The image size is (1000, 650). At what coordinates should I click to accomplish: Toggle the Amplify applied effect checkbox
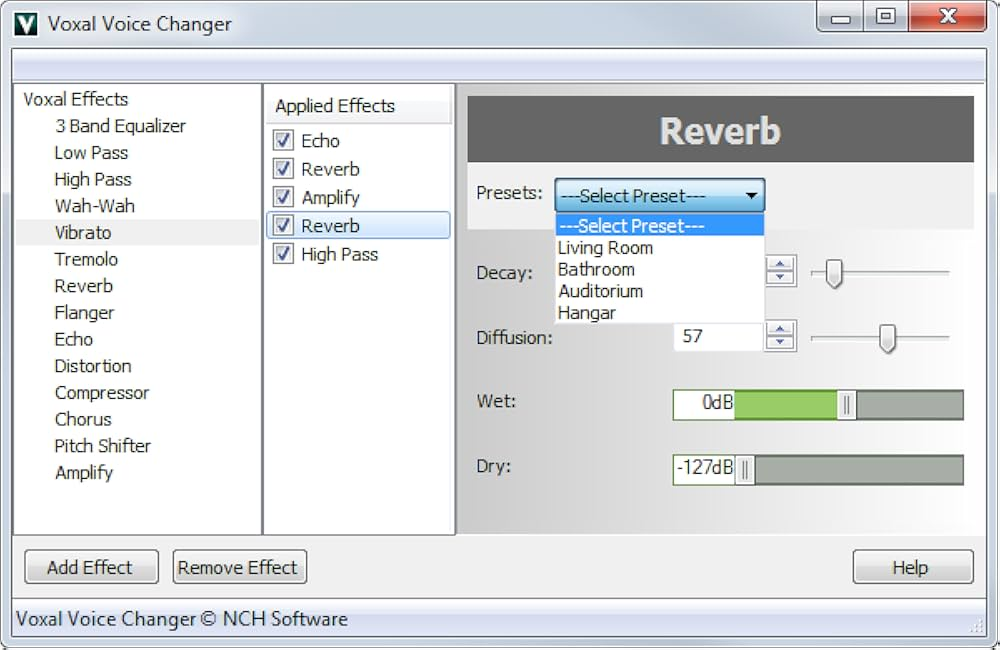[x=283, y=197]
